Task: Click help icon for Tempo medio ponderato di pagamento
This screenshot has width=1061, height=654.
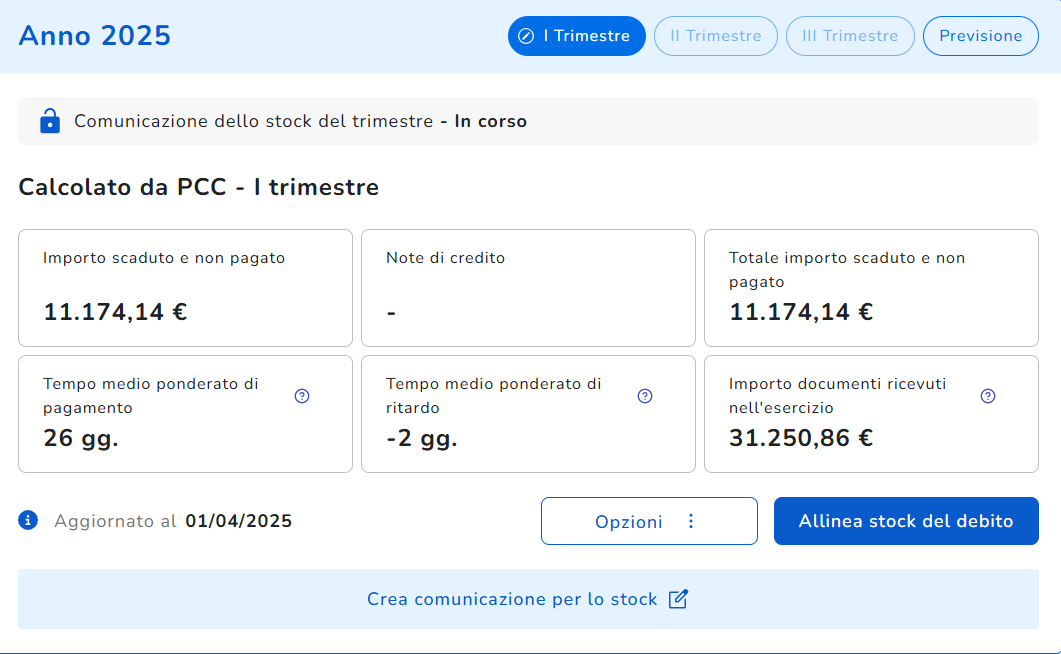Action: coord(302,396)
